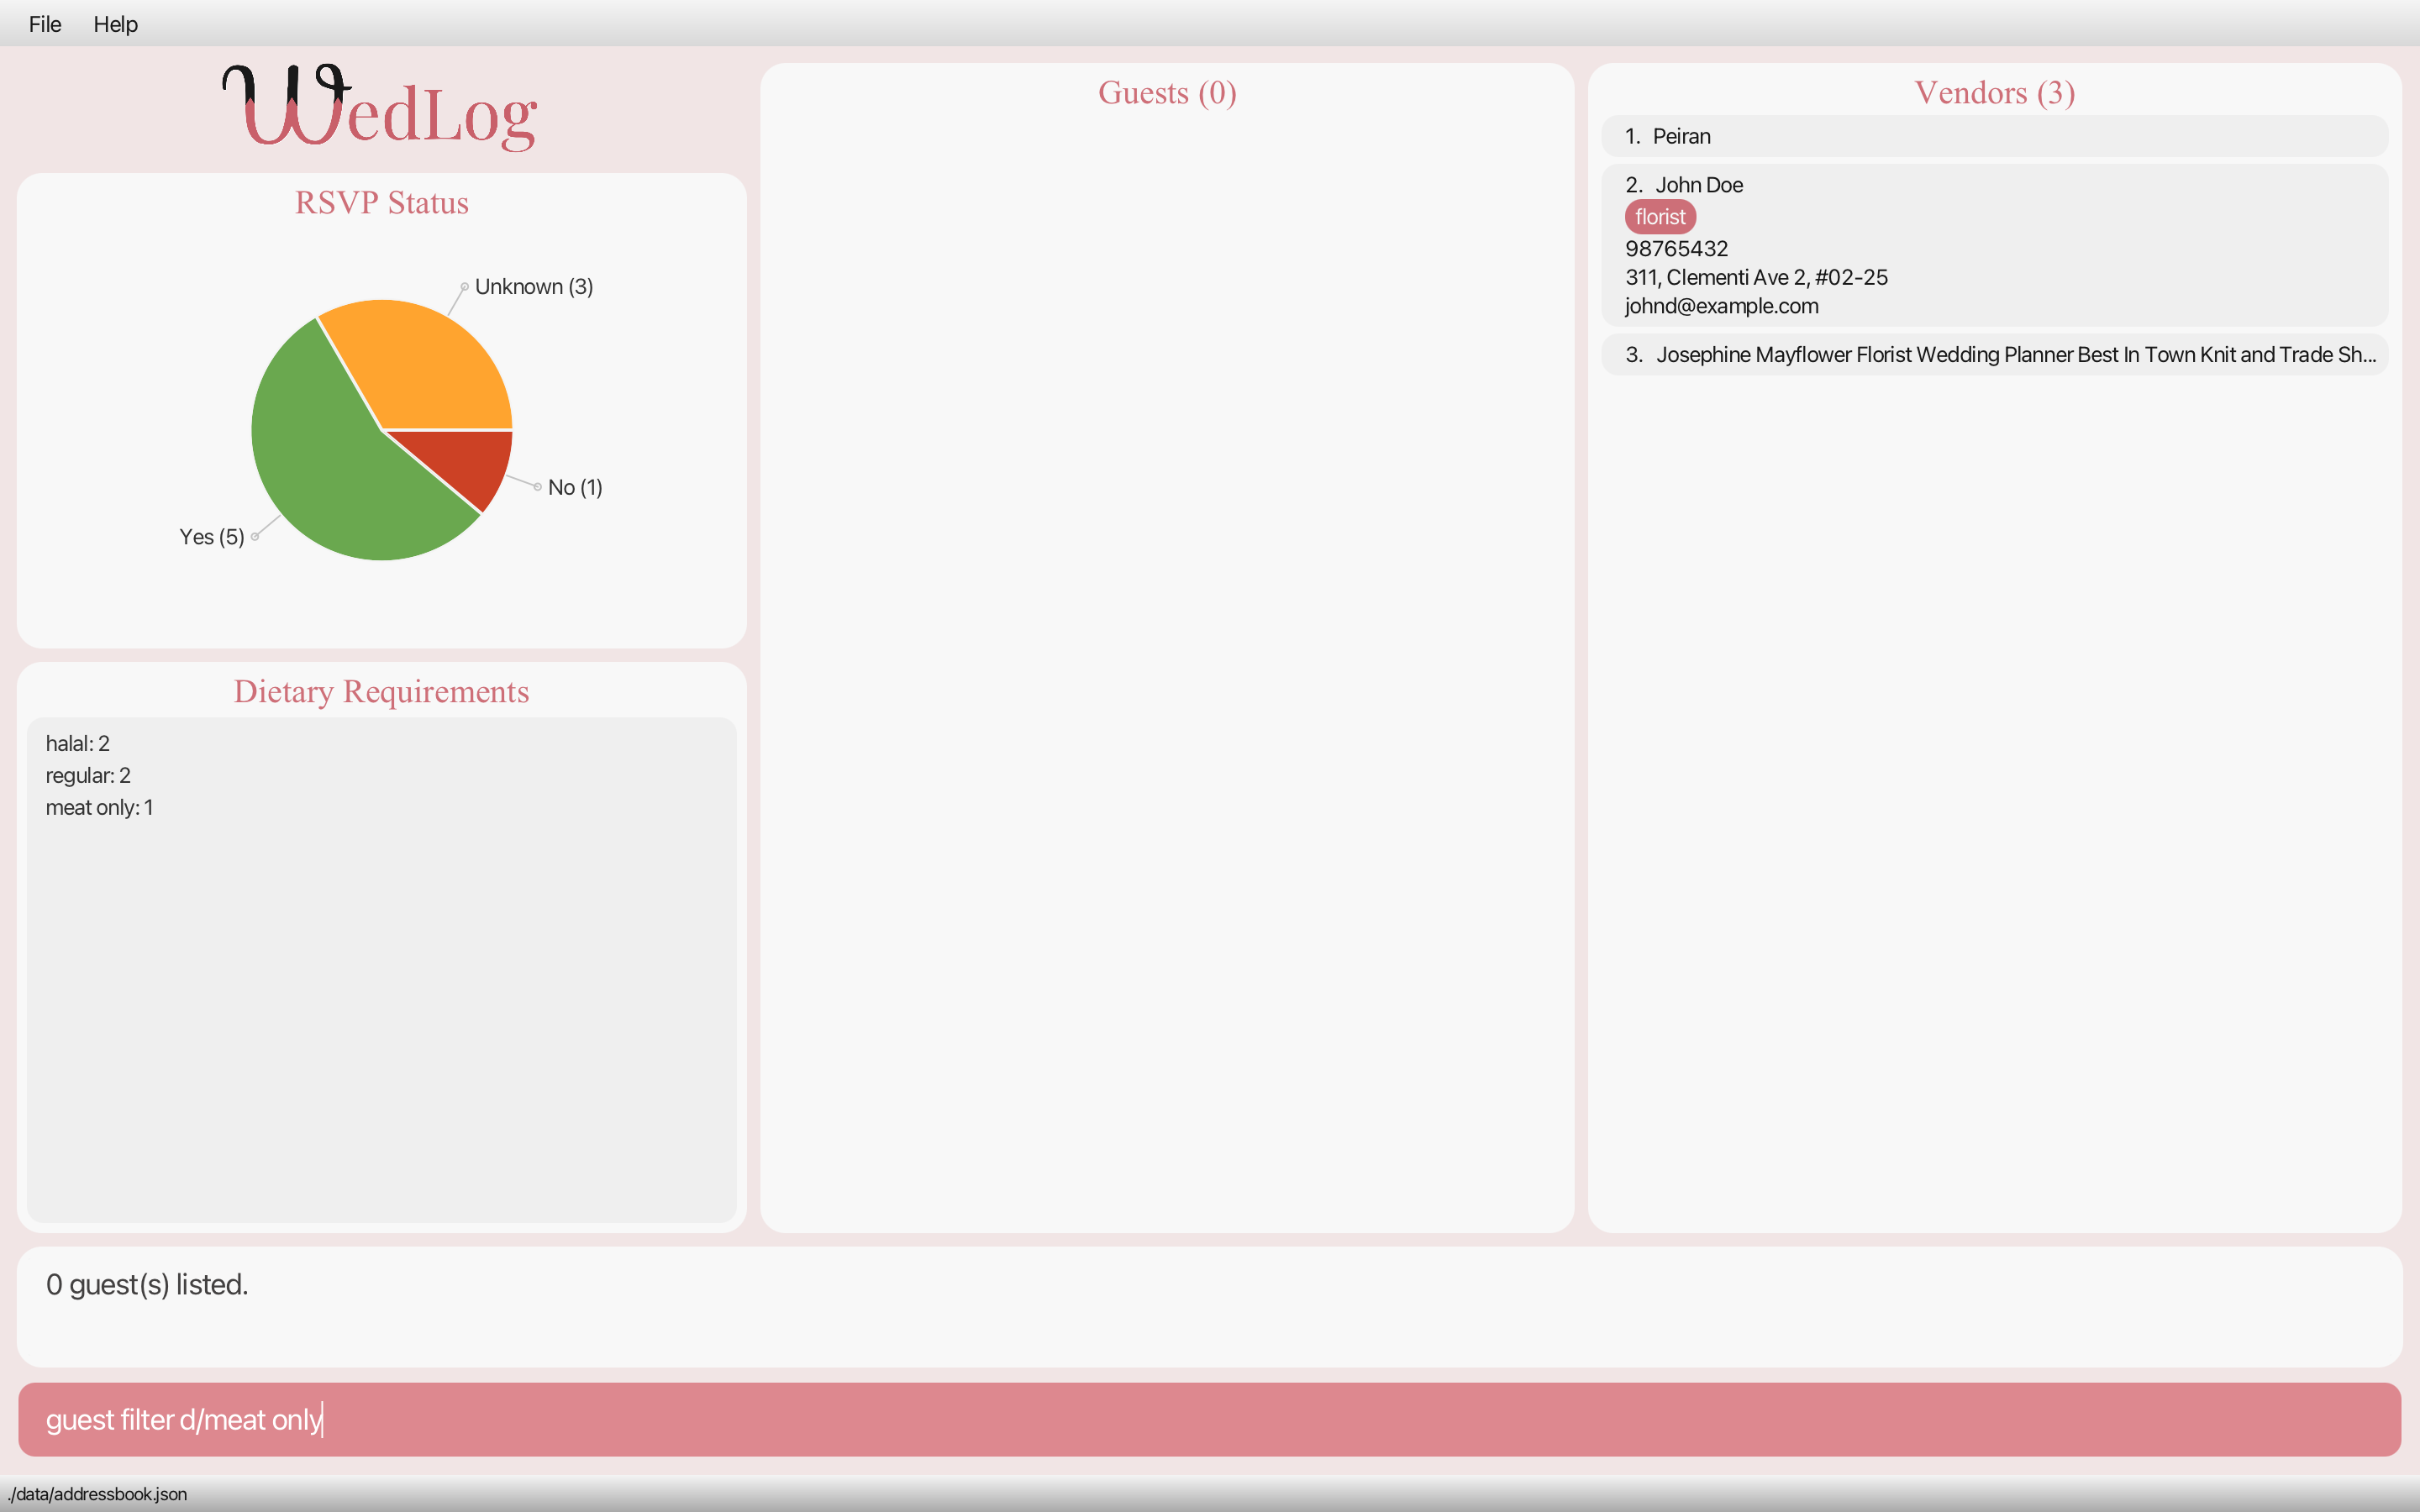
Task: Click the florist tag on John Doe
Action: tap(1660, 217)
